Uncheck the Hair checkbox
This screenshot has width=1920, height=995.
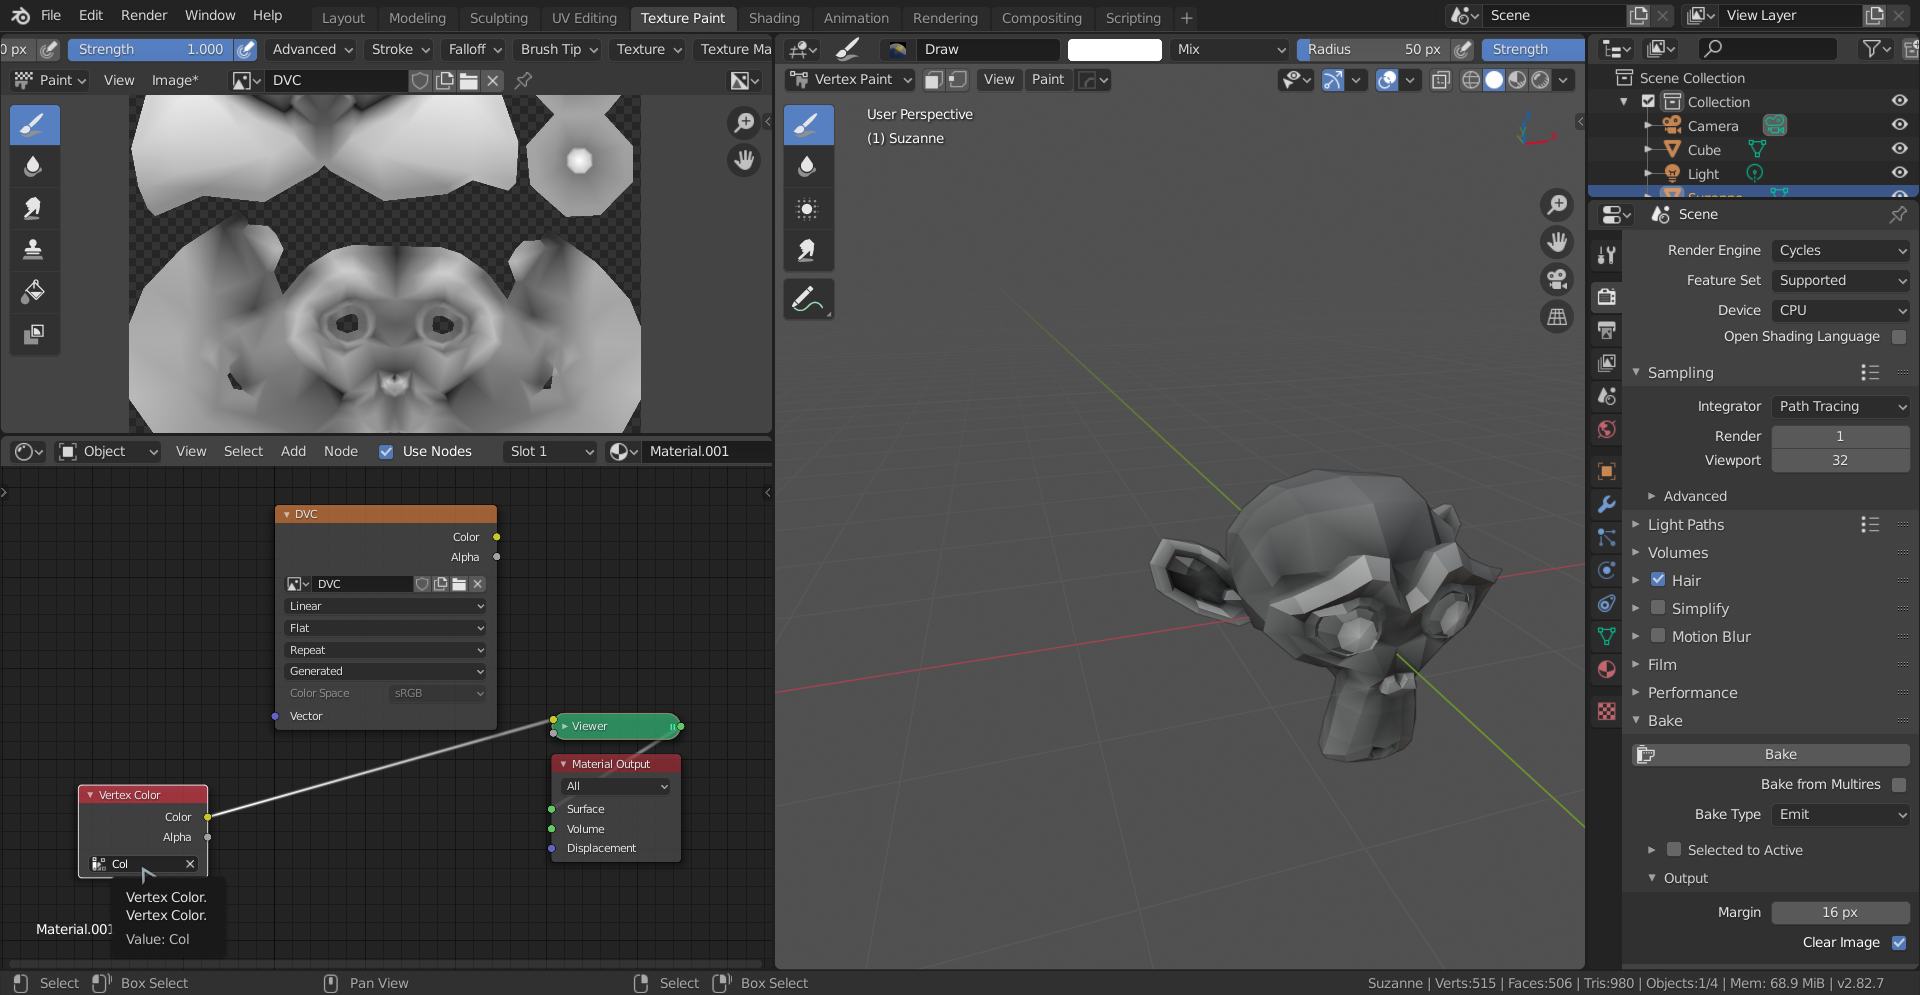click(1658, 580)
